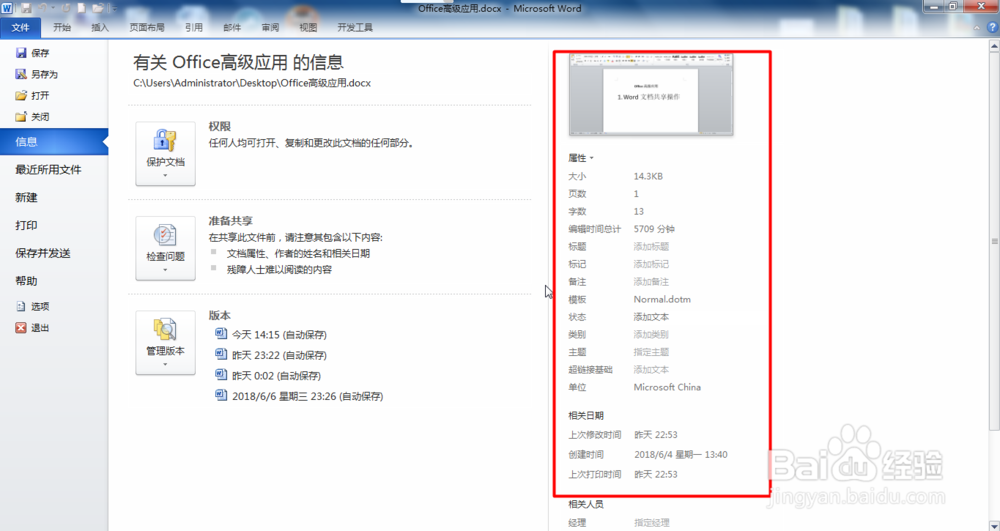Open the 检查问题 (Check for Issues) dropdown button
This screenshot has width=1000, height=531.
pyautogui.click(x=165, y=248)
